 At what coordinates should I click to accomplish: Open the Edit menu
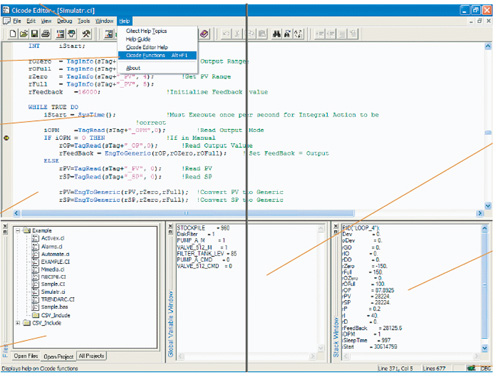point(31,21)
